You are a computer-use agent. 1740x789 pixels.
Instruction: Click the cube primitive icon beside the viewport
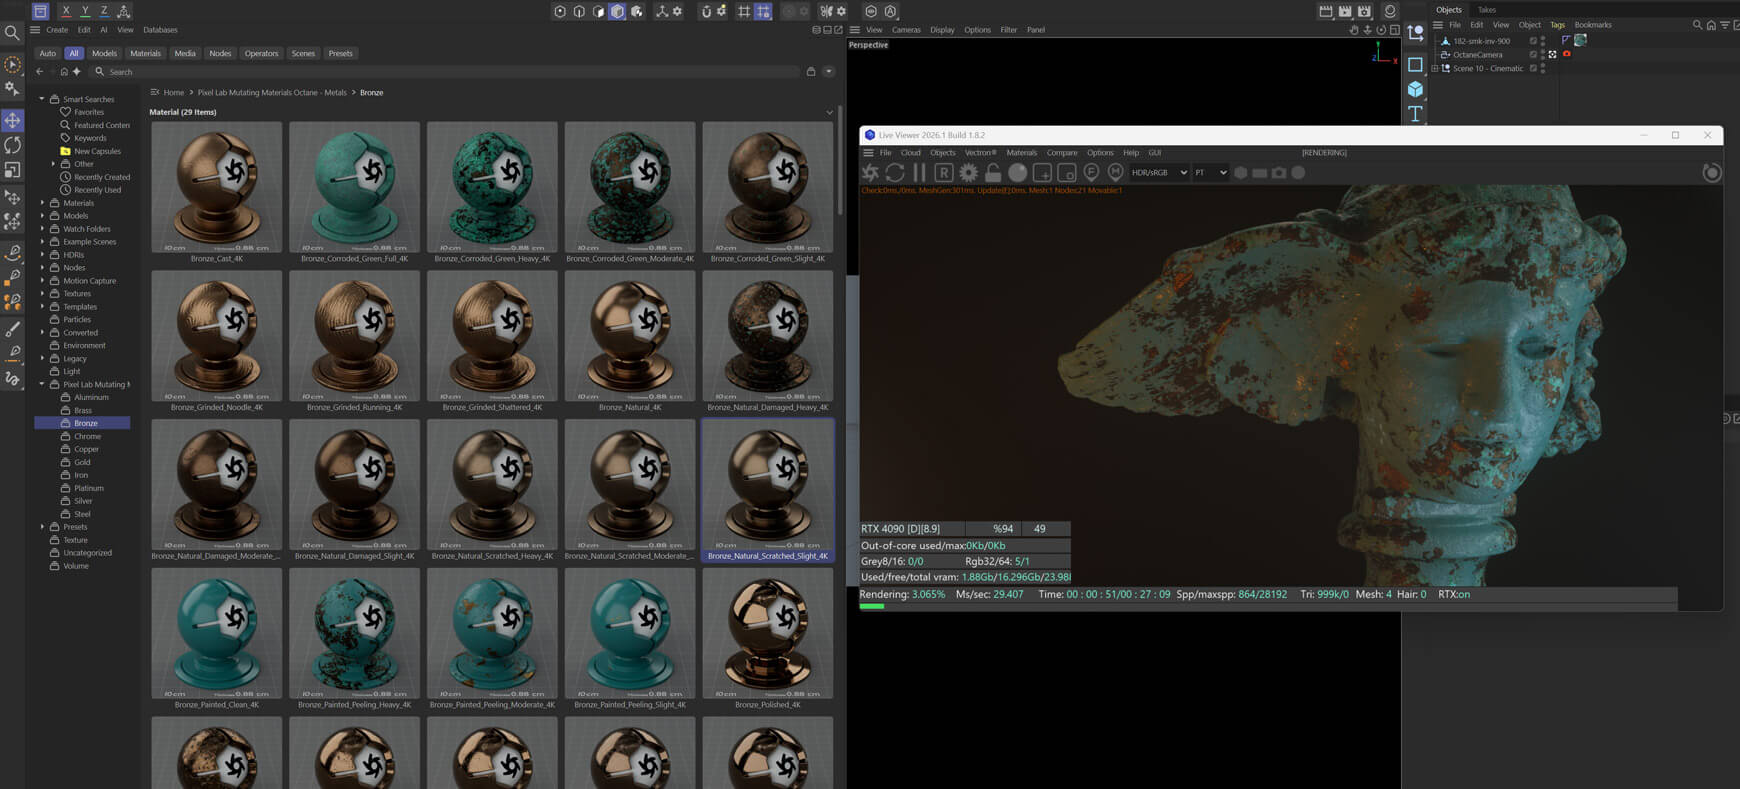click(x=1415, y=89)
